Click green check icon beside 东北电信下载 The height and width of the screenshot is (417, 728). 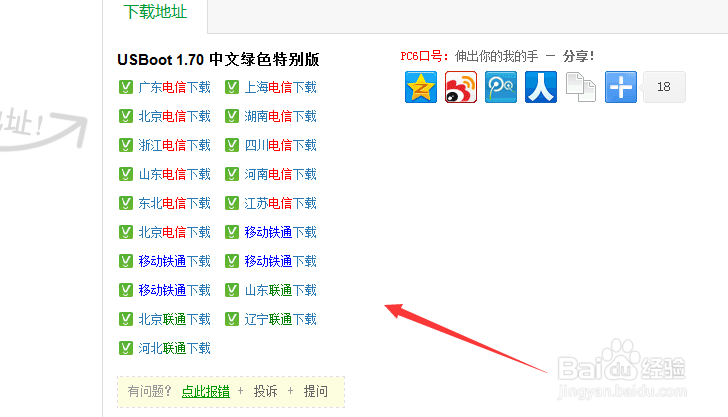coord(126,203)
